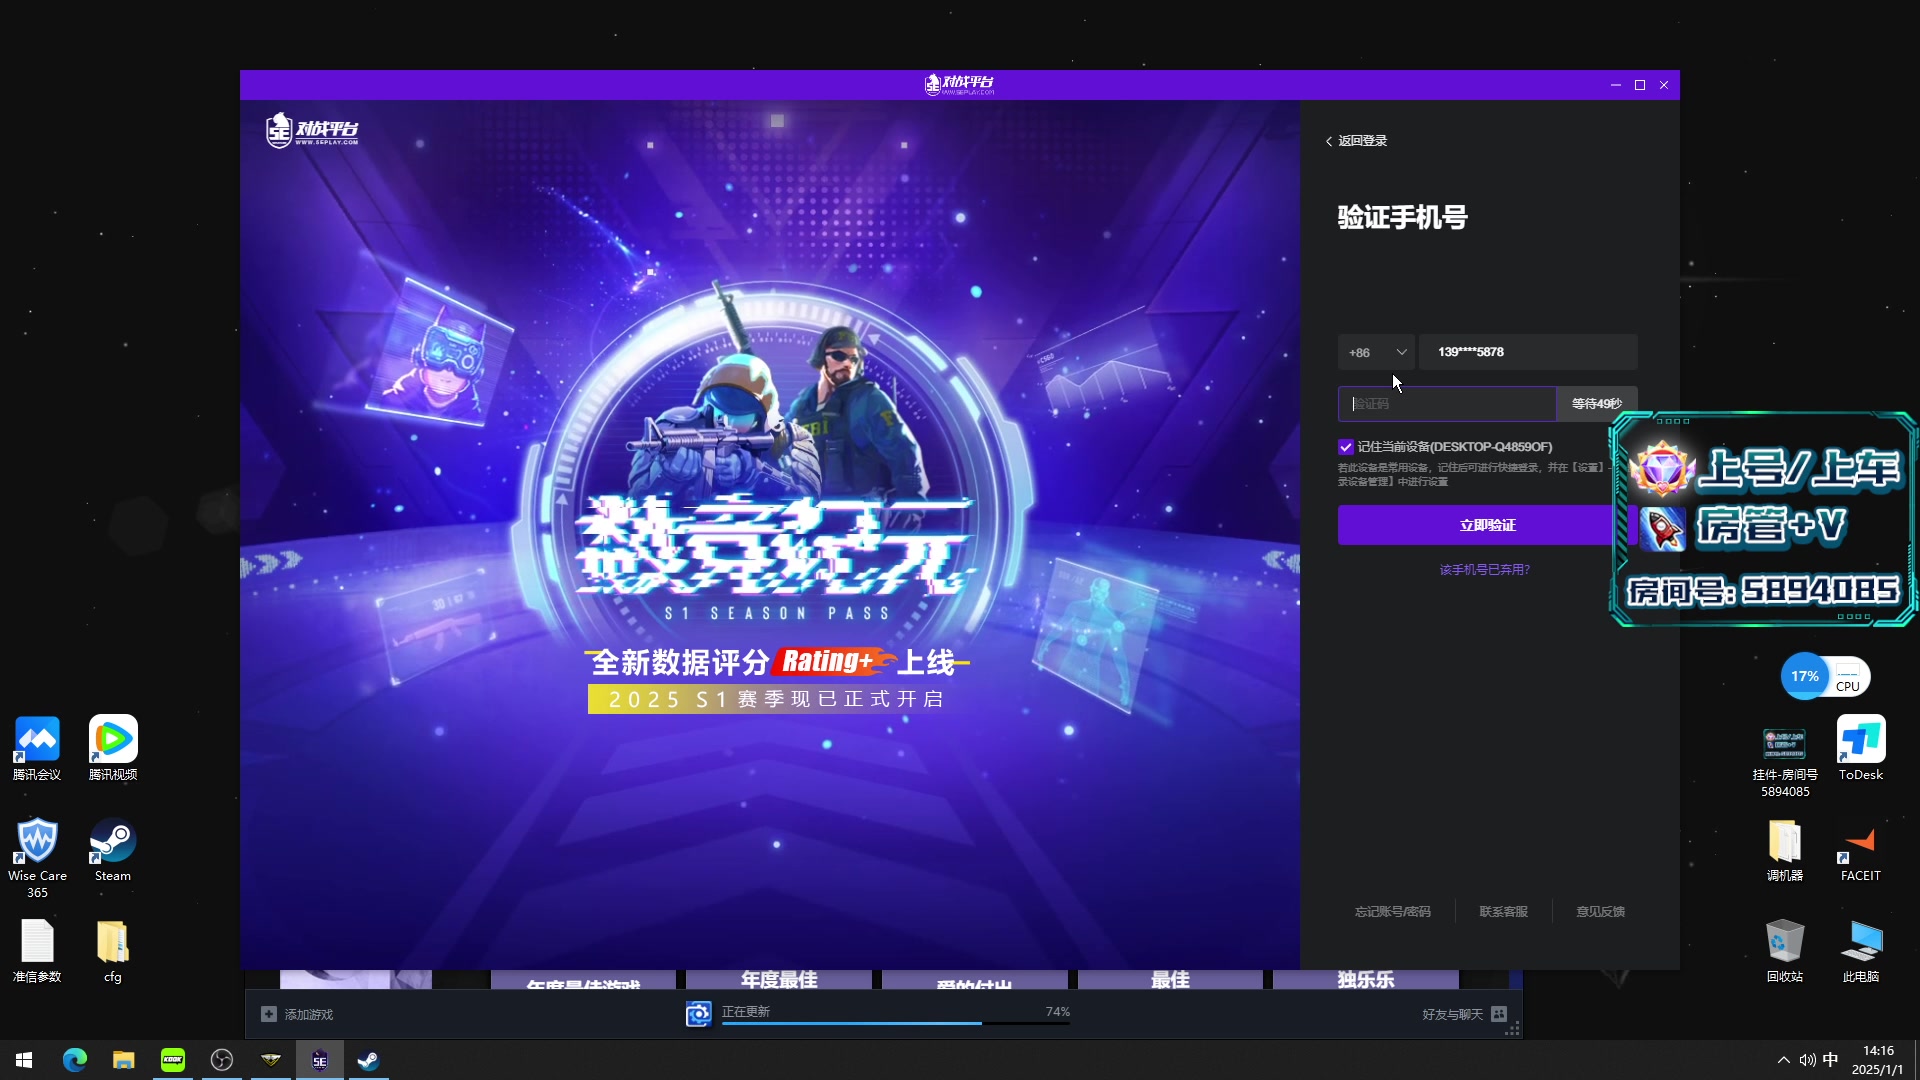Open the Windows Start menu
Image resolution: width=1920 pixels, height=1080 pixels.
24,1060
